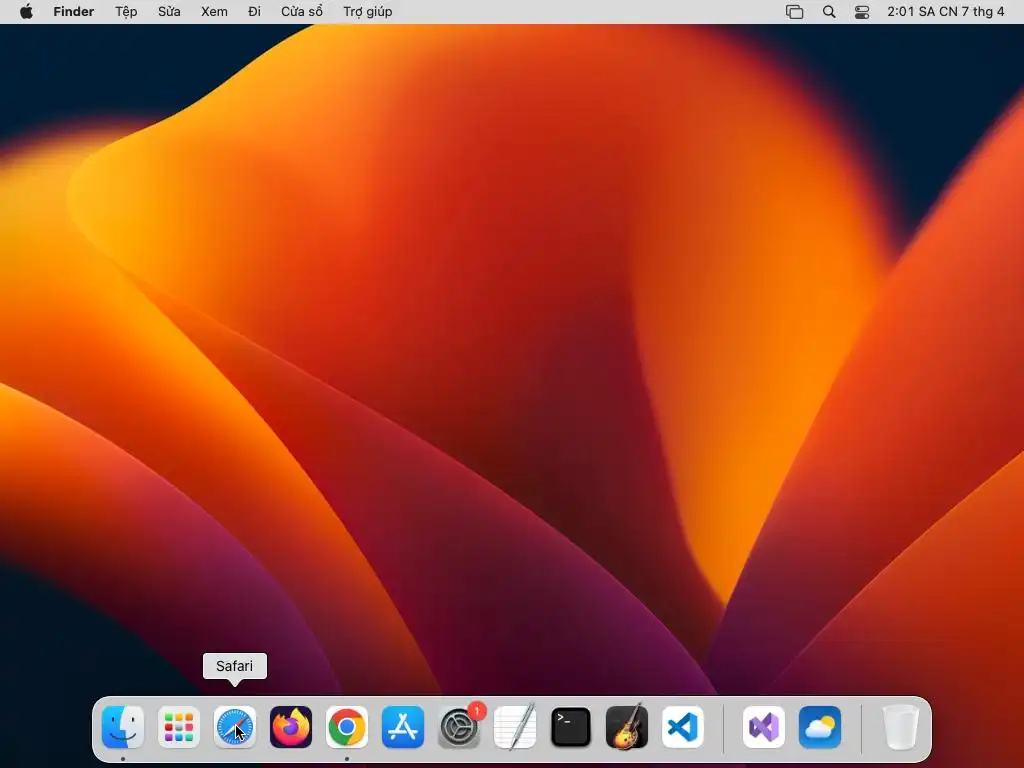The height and width of the screenshot is (768, 1024).
Task: Open Control Center in menu bar
Action: 862,12
